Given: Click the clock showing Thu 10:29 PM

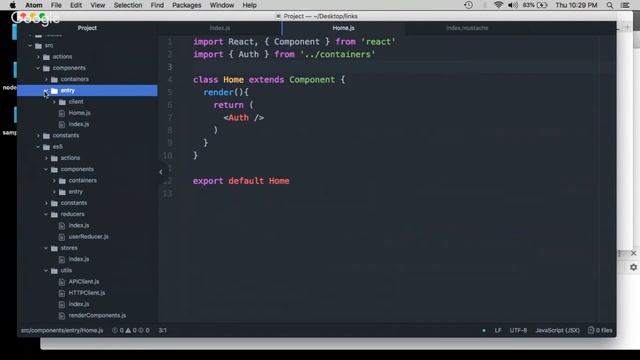Looking at the screenshot, I should click(x=576, y=5).
